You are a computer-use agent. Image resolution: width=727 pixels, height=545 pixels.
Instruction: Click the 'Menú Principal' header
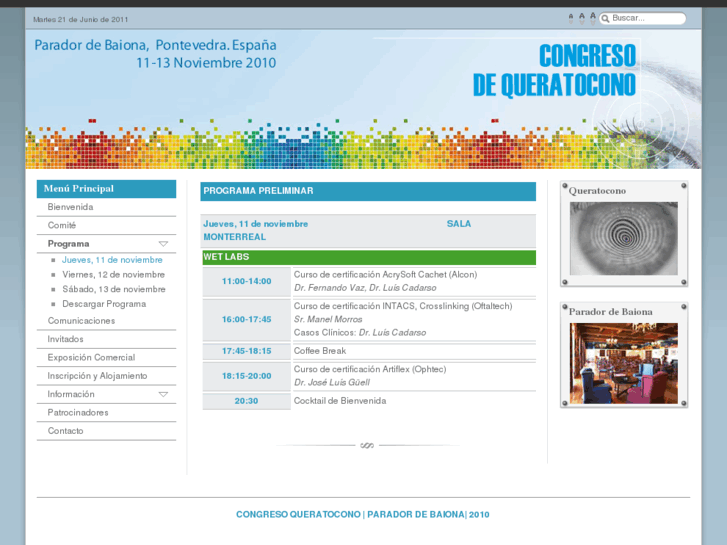point(106,189)
